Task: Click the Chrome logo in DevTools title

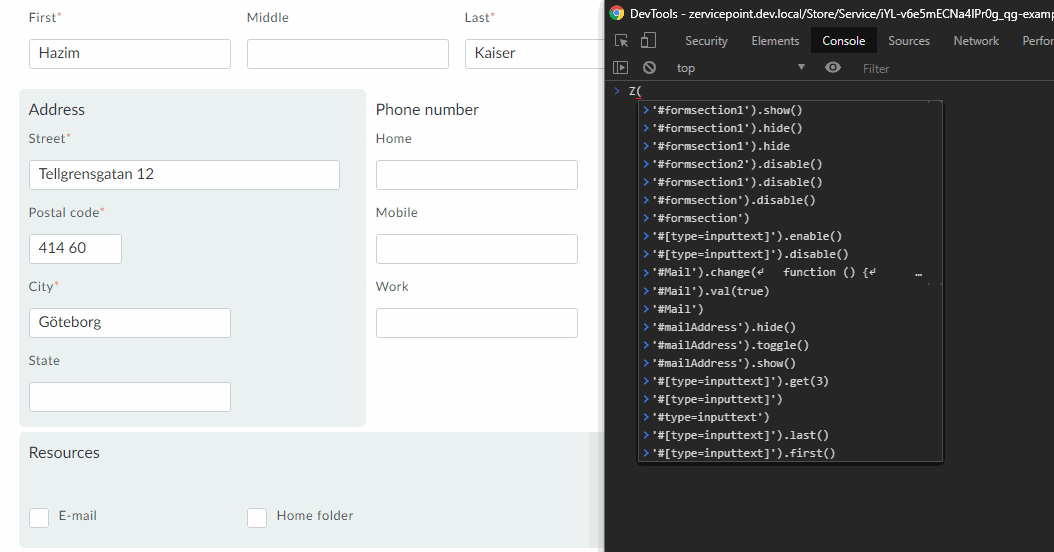Action: (x=616, y=13)
